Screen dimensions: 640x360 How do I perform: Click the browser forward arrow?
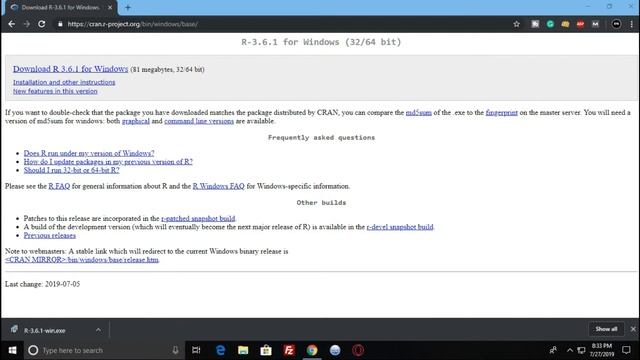[x=27, y=24]
